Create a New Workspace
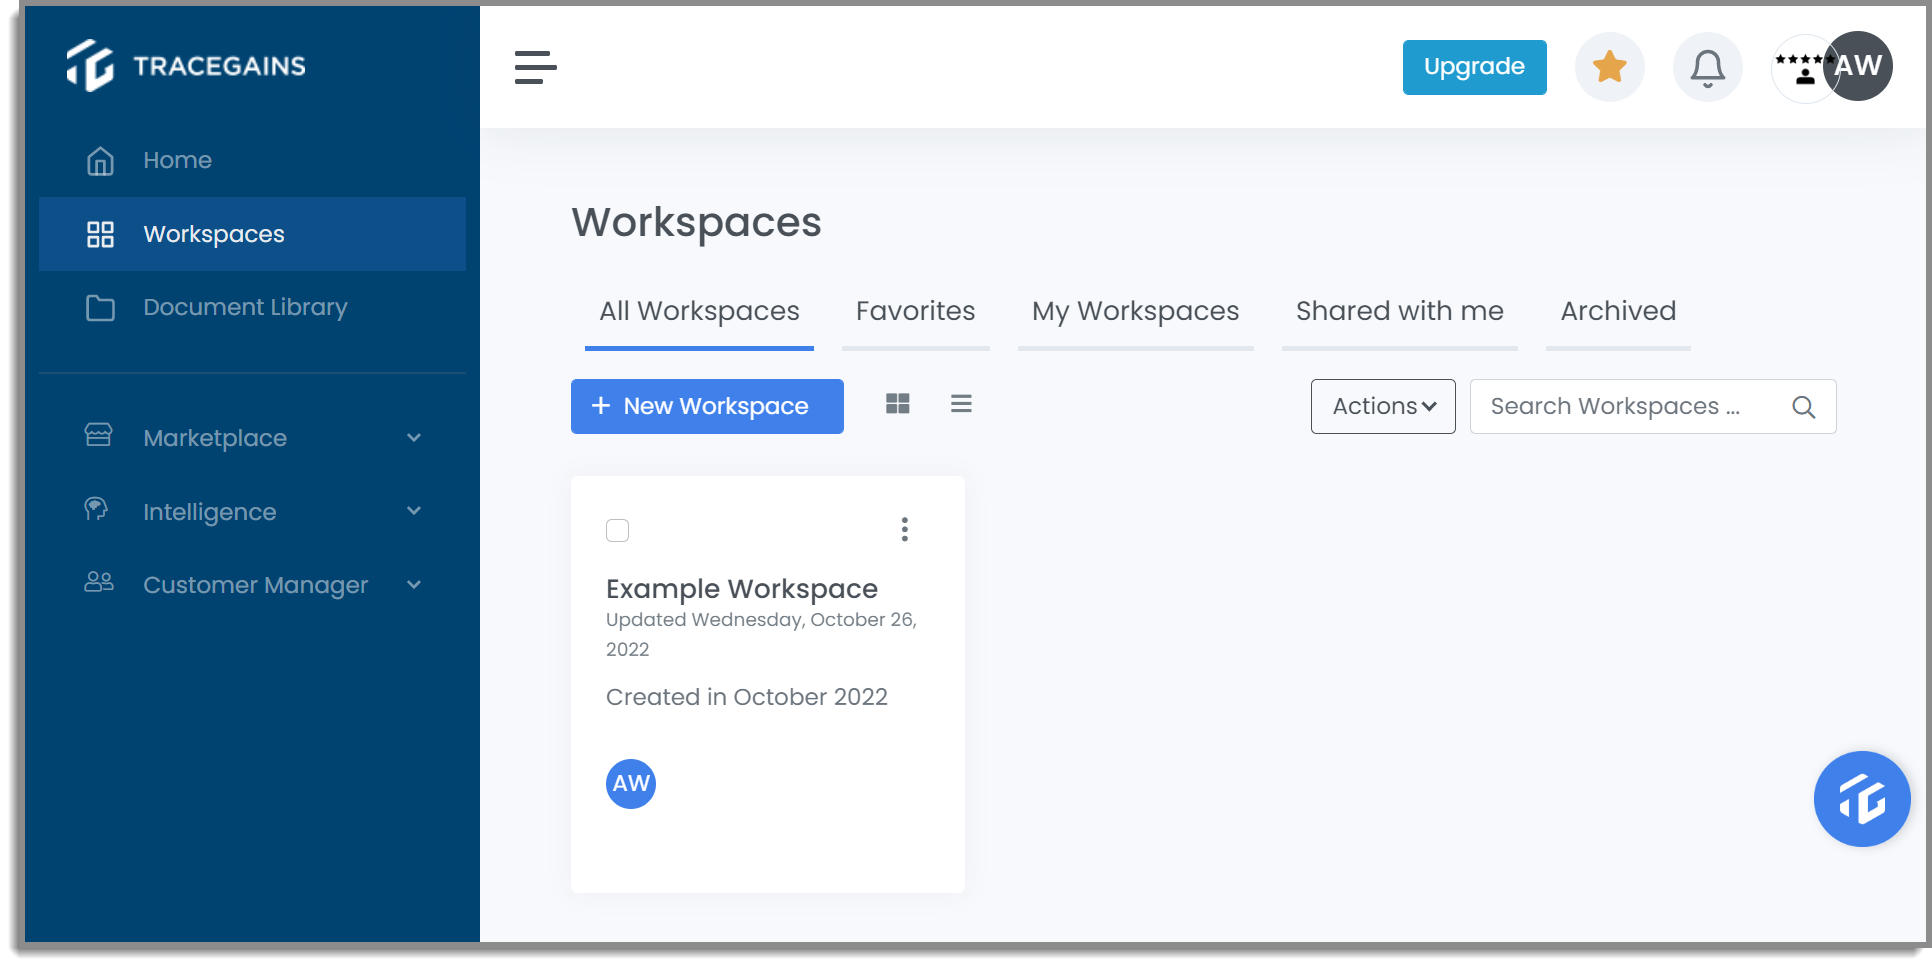The height and width of the screenshot is (967, 1932). 706,406
